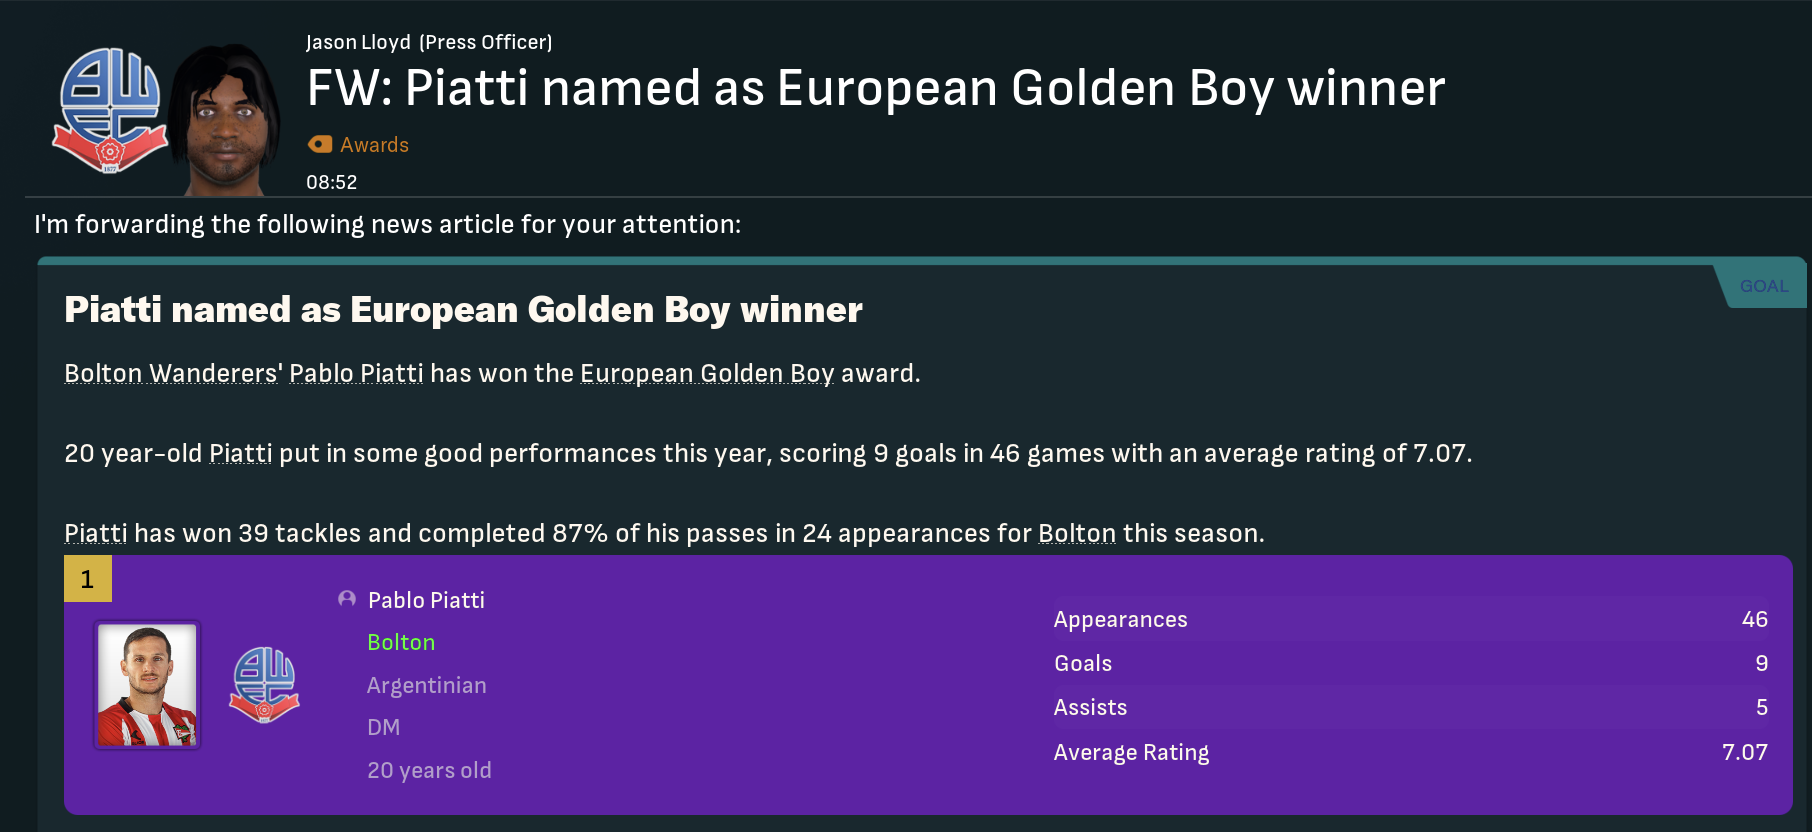Click the Jason Lloyd sender name
Viewport: 1812px width, 832px height.
point(357,42)
